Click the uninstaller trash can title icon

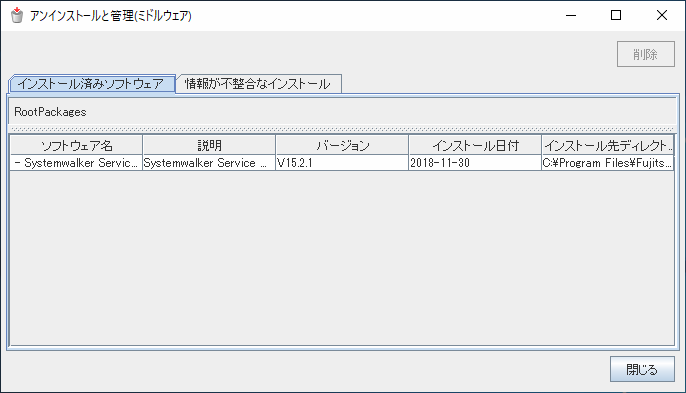(x=17, y=15)
